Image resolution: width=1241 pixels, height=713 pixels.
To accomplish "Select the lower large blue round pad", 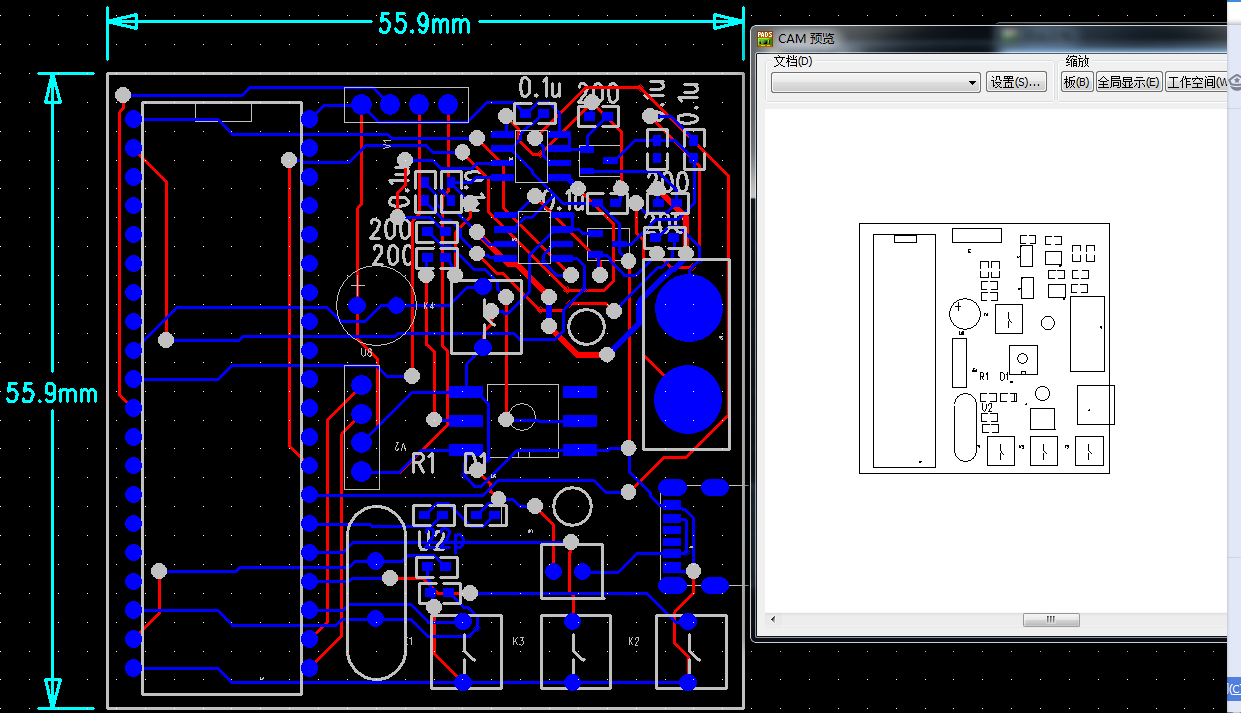I will [688, 398].
